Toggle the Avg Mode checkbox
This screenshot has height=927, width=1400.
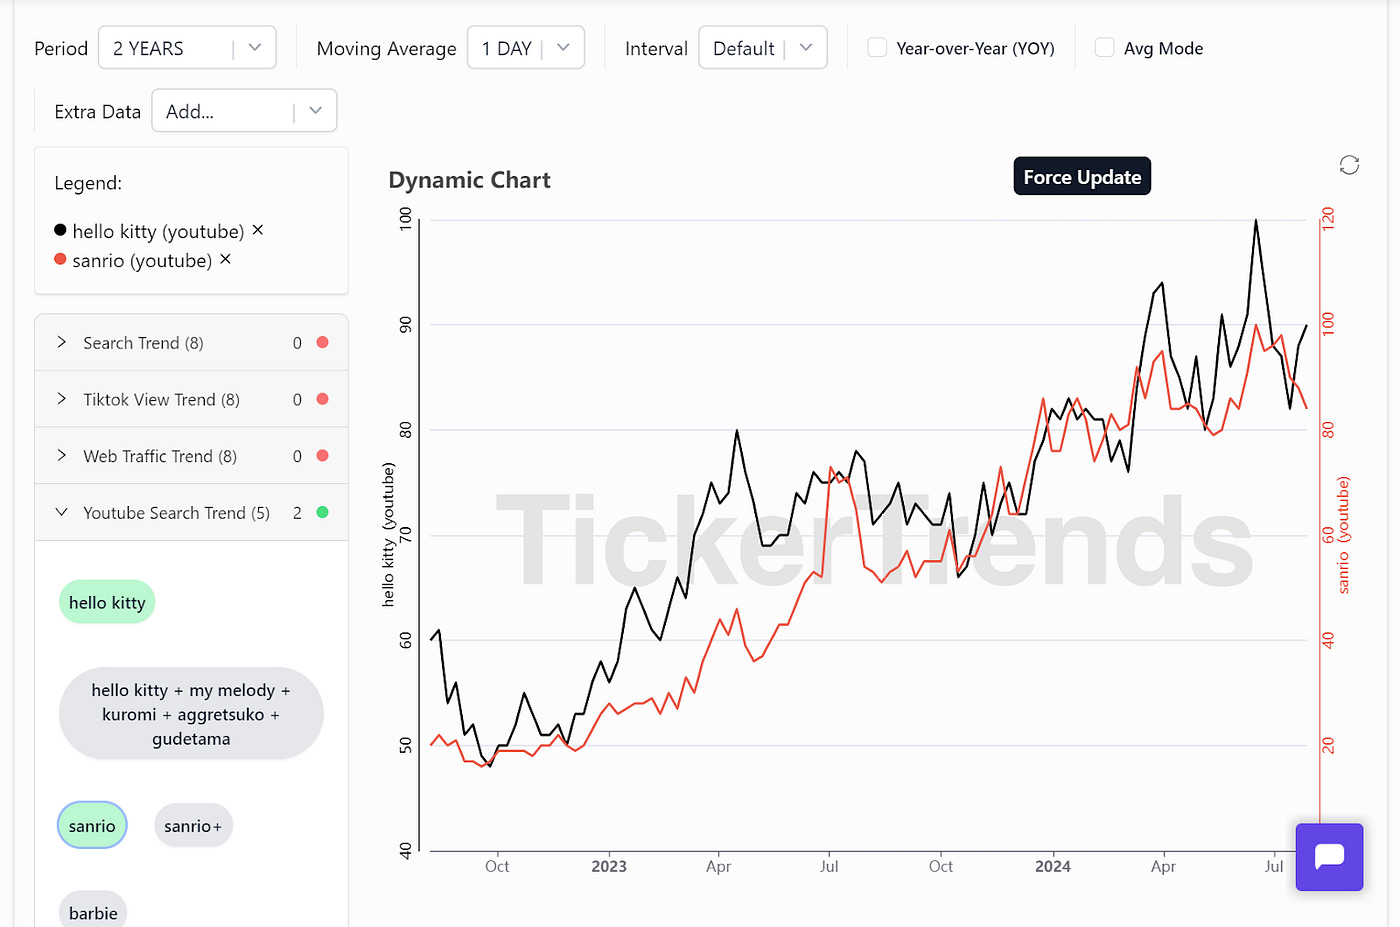(1104, 48)
